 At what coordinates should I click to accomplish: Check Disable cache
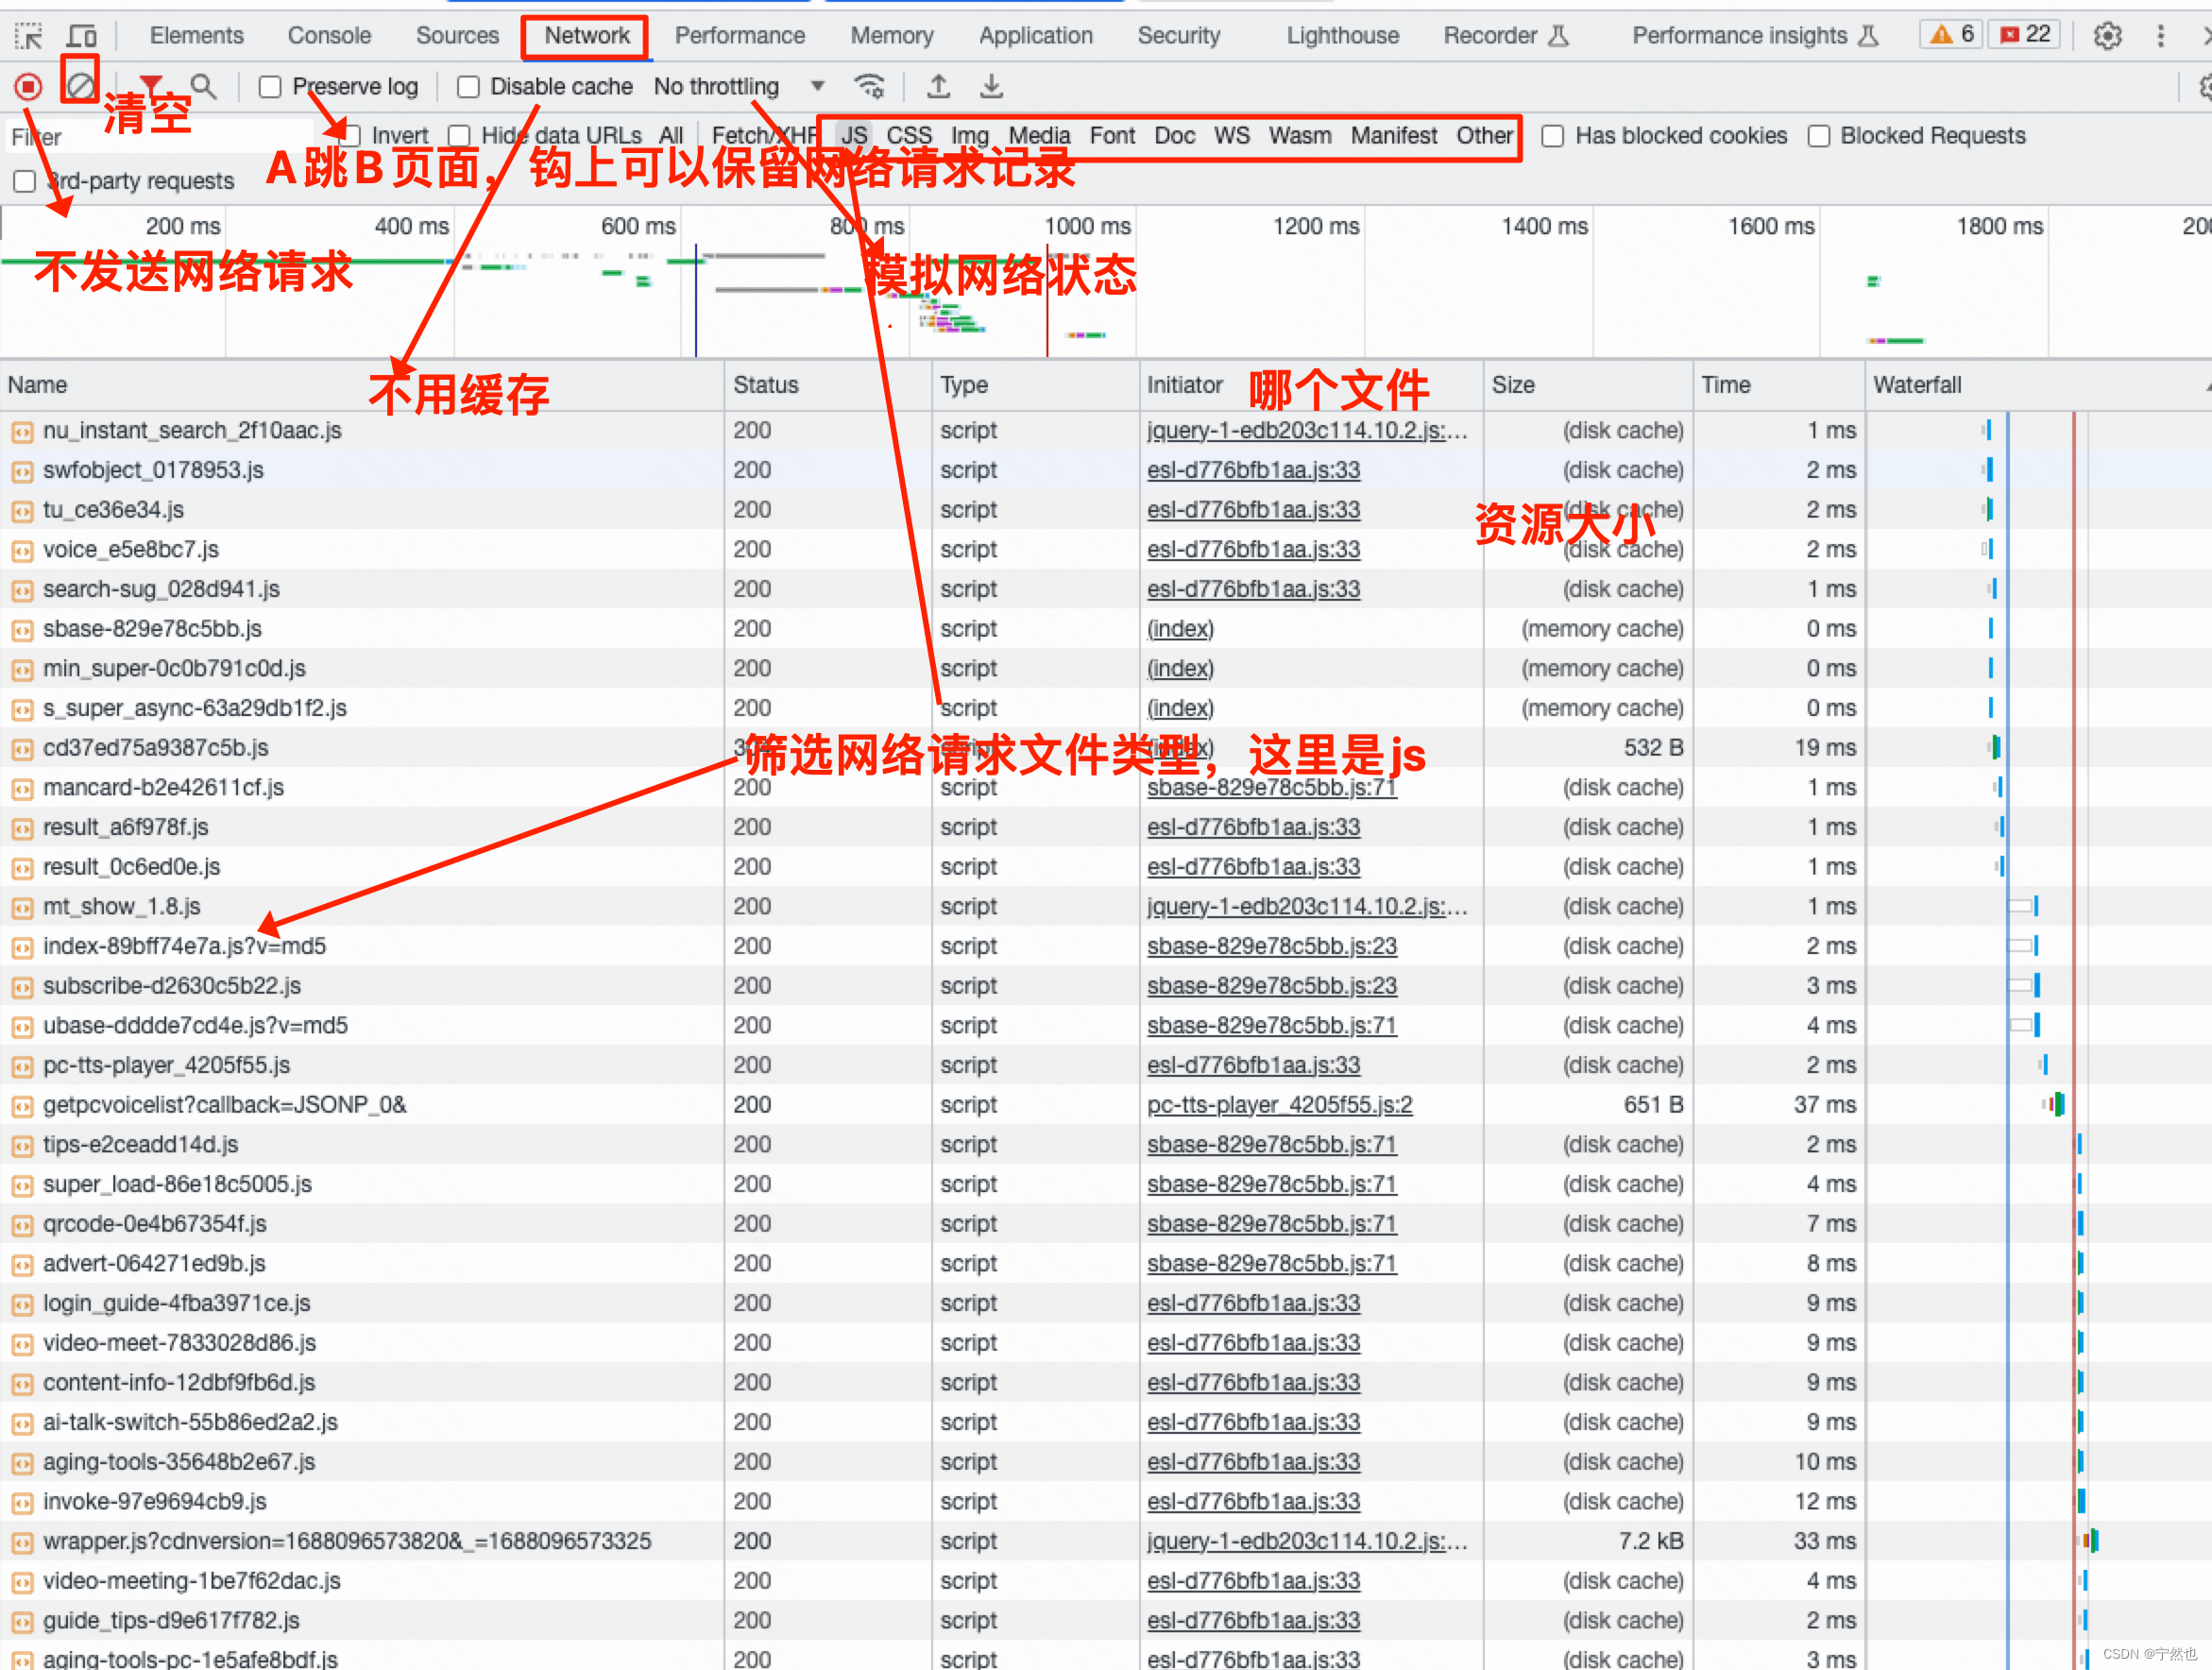[x=468, y=87]
